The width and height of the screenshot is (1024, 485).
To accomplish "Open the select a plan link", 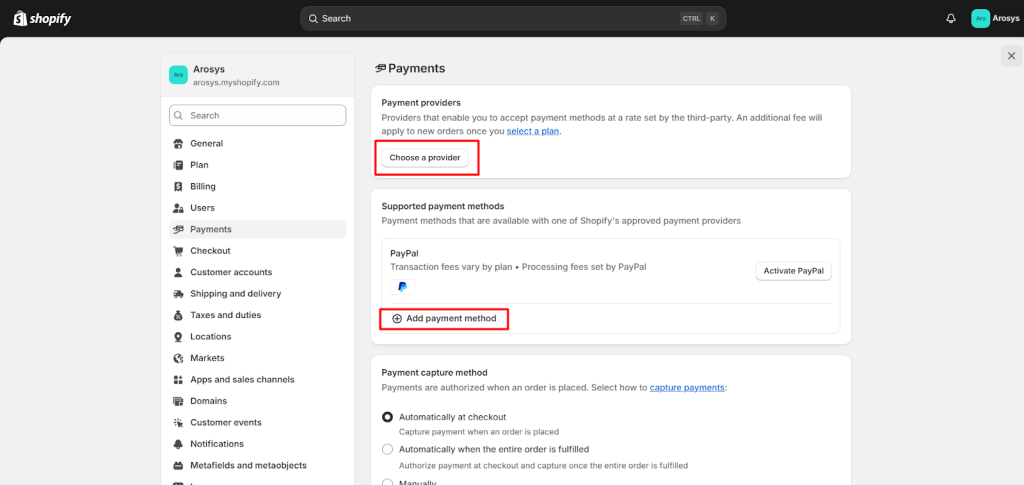I will click(x=532, y=131).
